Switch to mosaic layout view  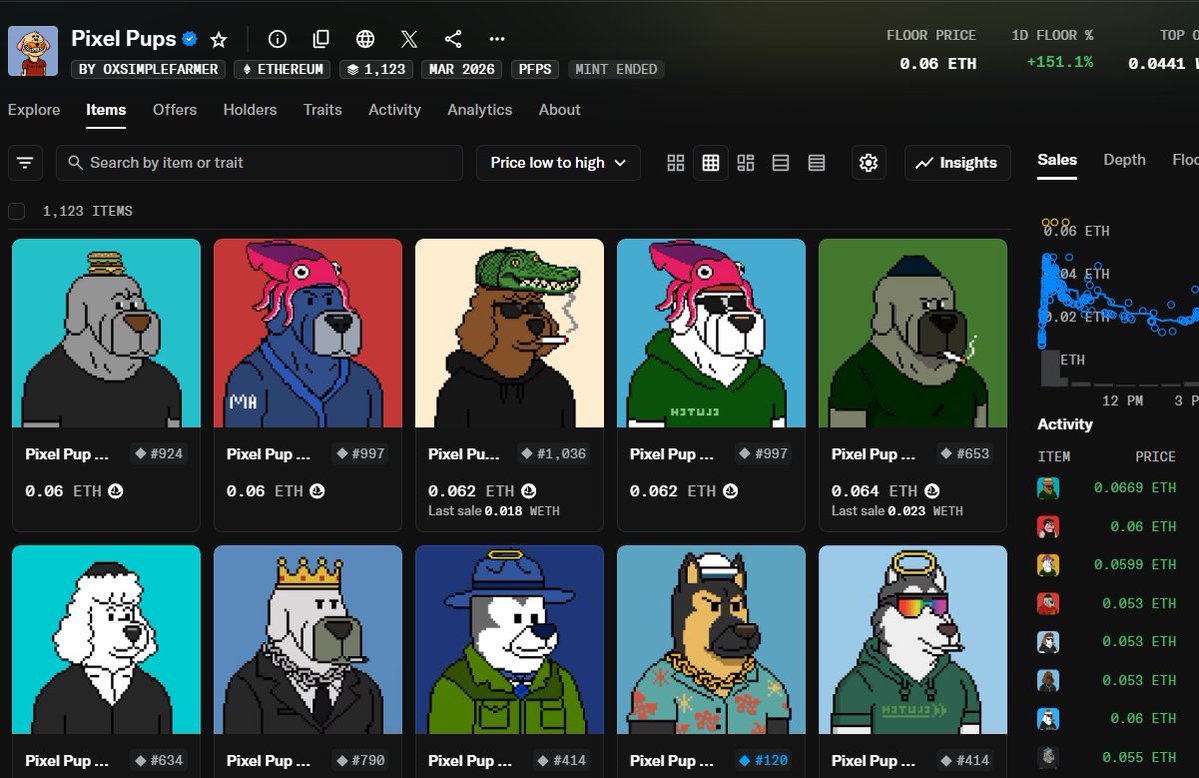coord(746,163)
